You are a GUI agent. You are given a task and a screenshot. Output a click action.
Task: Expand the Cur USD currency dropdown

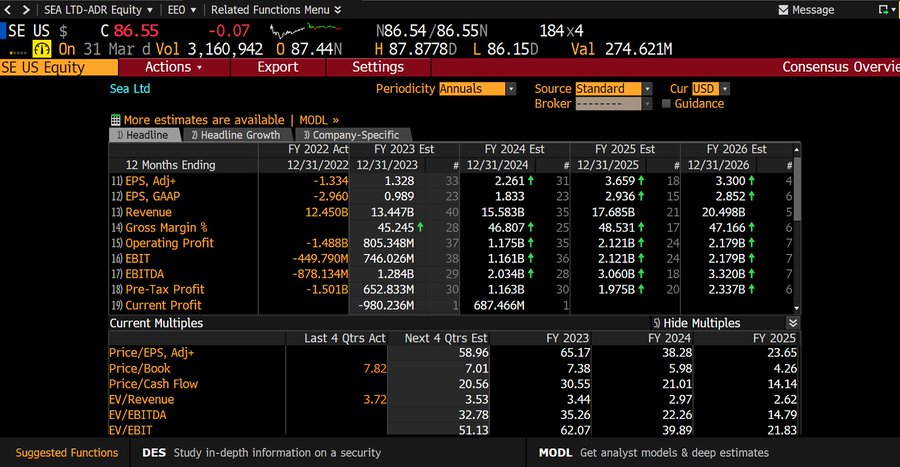(710, 89)
